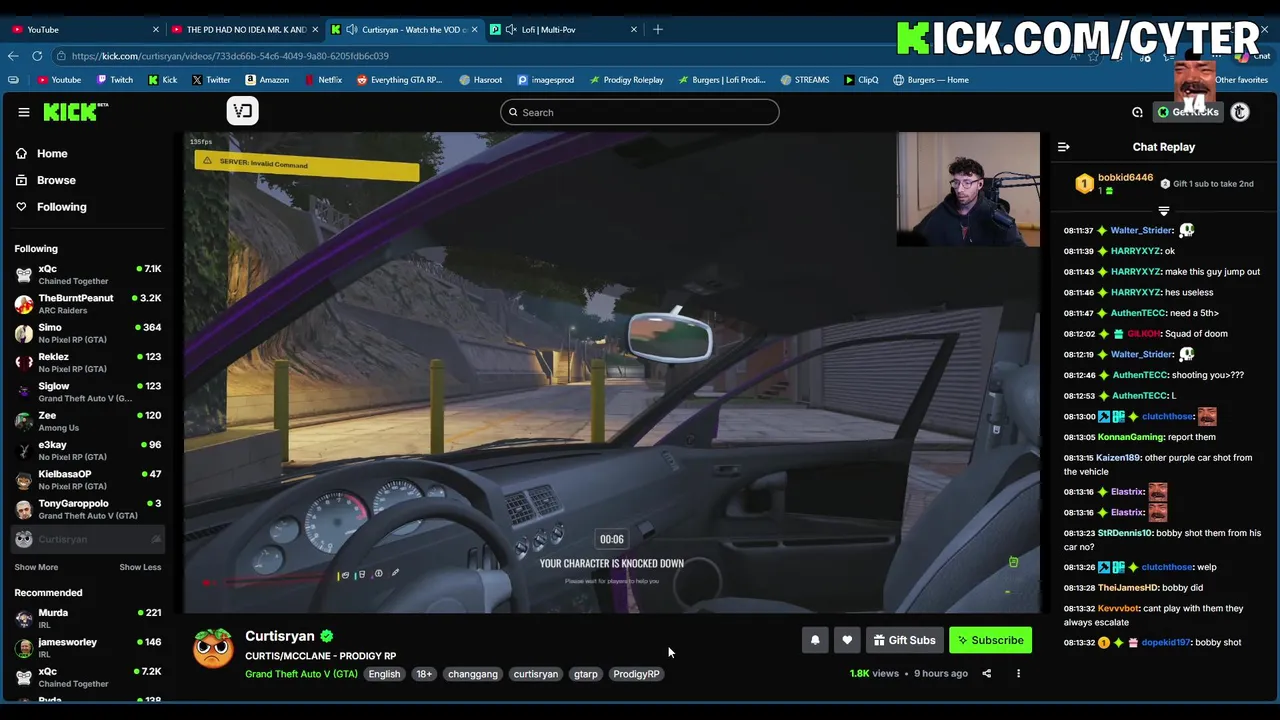Image resolution: width=1280 pixels, height=720 pixels.
Task: Open TheBurntPeanut channel from Following
Action: pos(88,304)
